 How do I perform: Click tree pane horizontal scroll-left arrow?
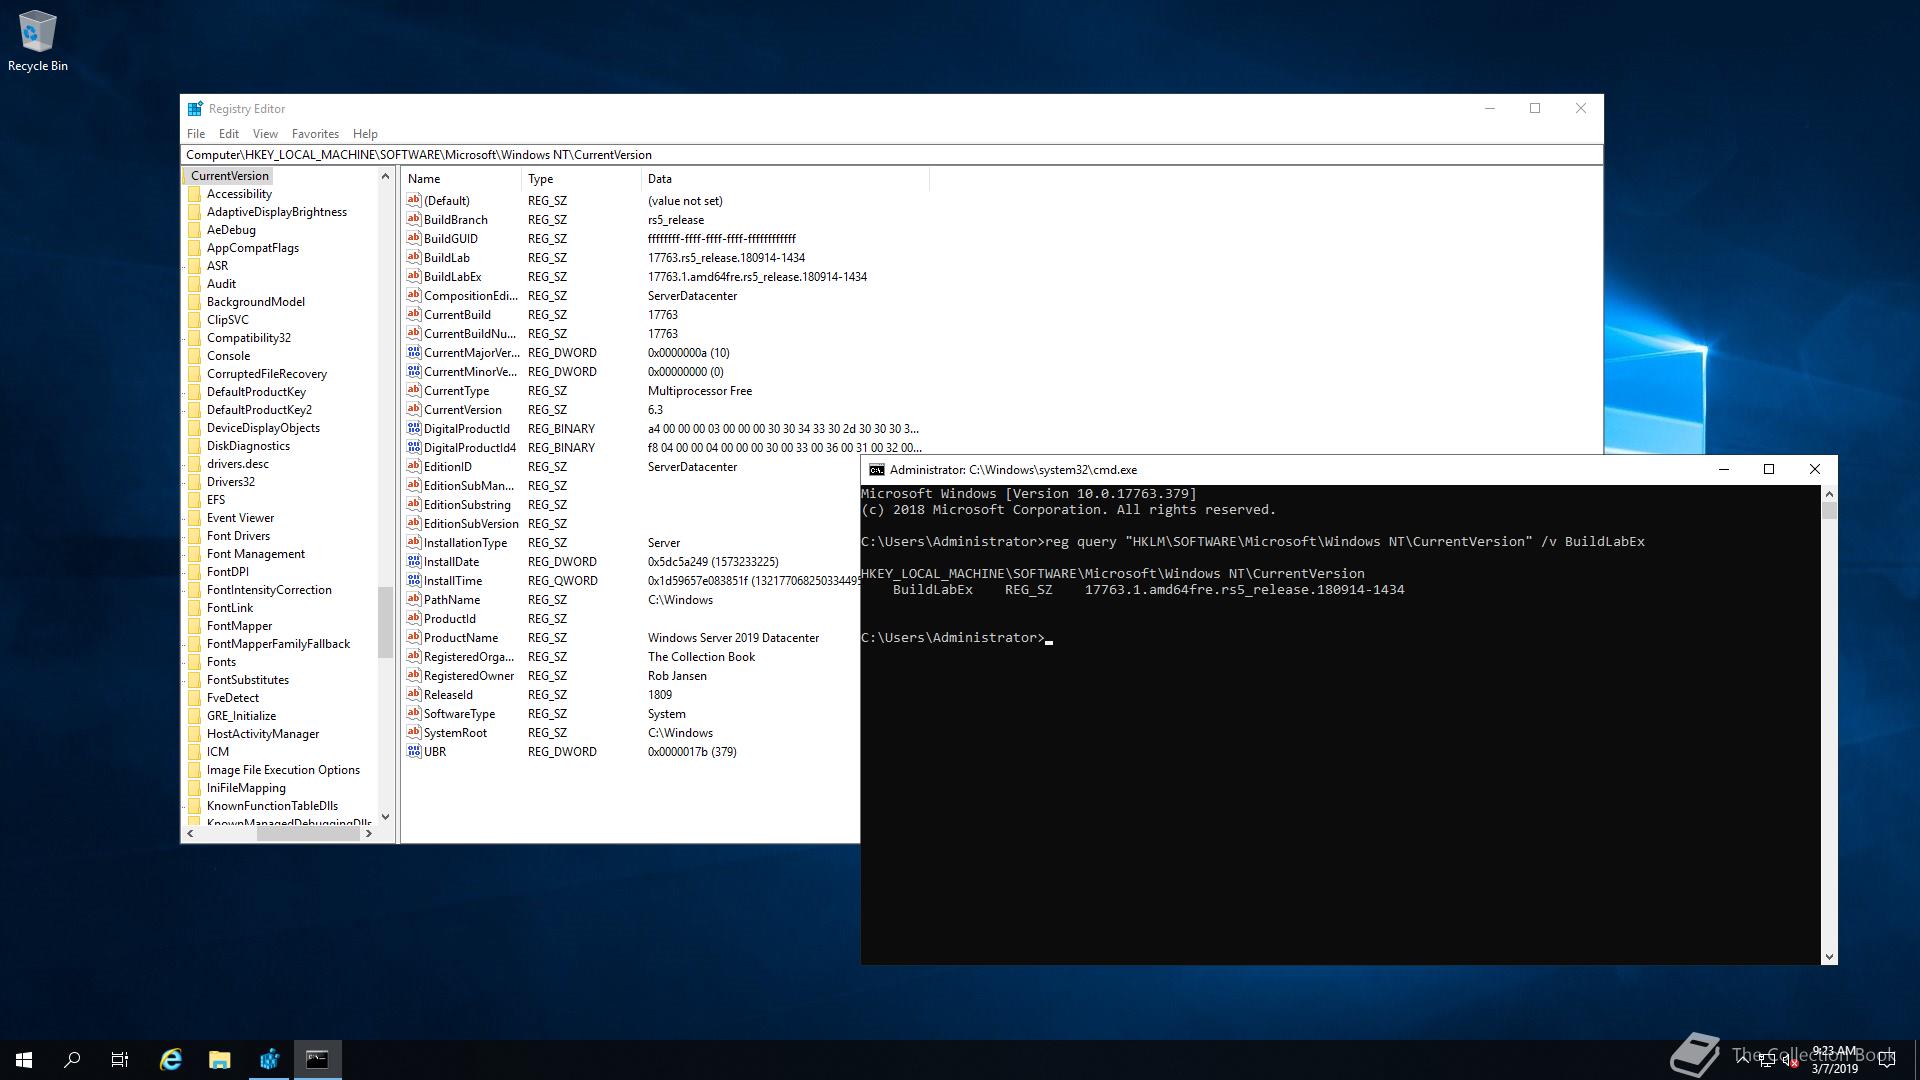coord(190,833)
